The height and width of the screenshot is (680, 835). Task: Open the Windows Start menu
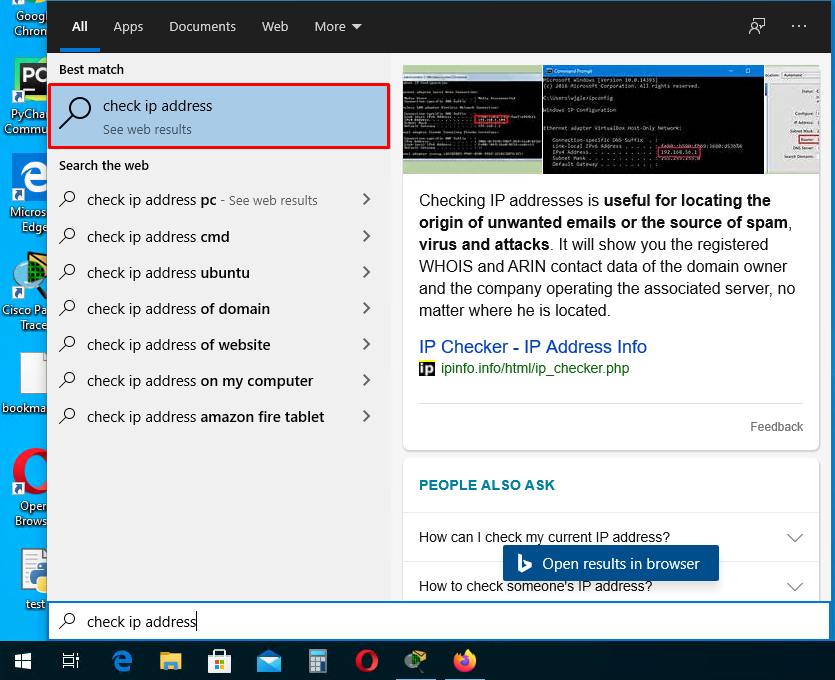[x=23, y=661]
